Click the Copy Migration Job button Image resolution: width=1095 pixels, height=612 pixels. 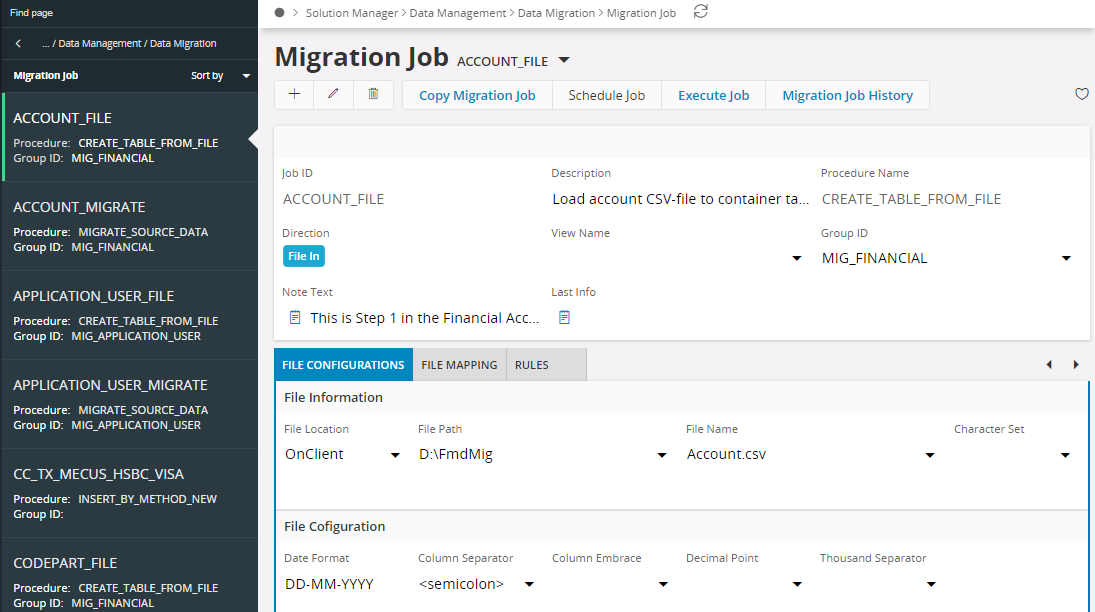pyautogui.click(x=477, y=95)
